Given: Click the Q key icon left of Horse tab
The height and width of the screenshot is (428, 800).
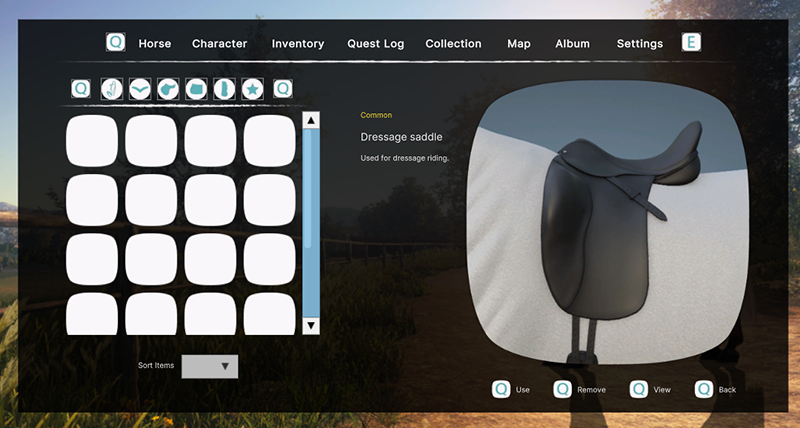Looking at the screenshot, I should pos(116,42).
